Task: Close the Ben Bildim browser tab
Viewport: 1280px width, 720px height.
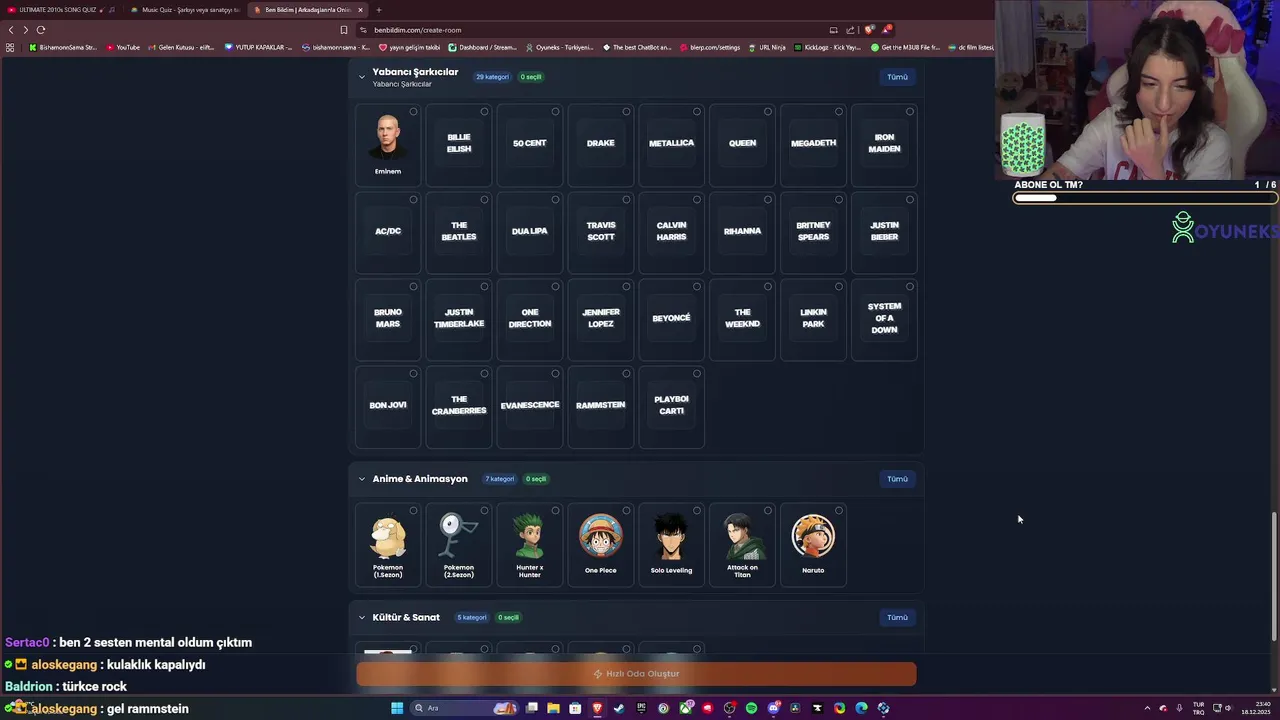Action: 360,10
